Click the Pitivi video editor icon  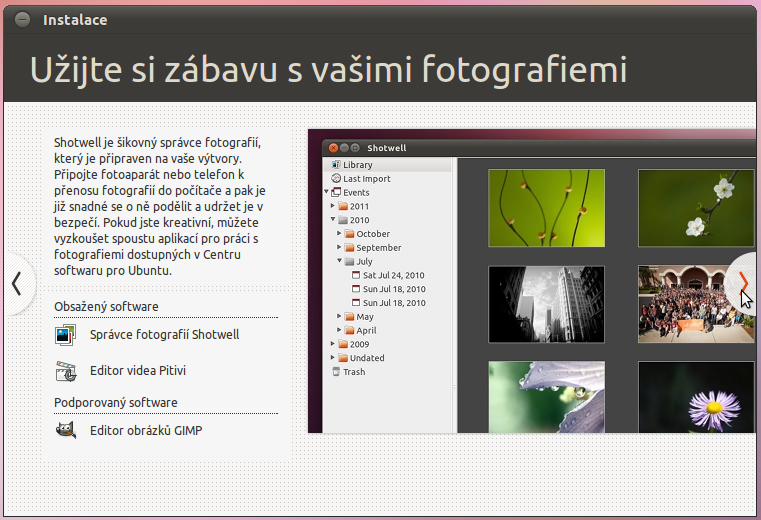[x=66, y=371]
